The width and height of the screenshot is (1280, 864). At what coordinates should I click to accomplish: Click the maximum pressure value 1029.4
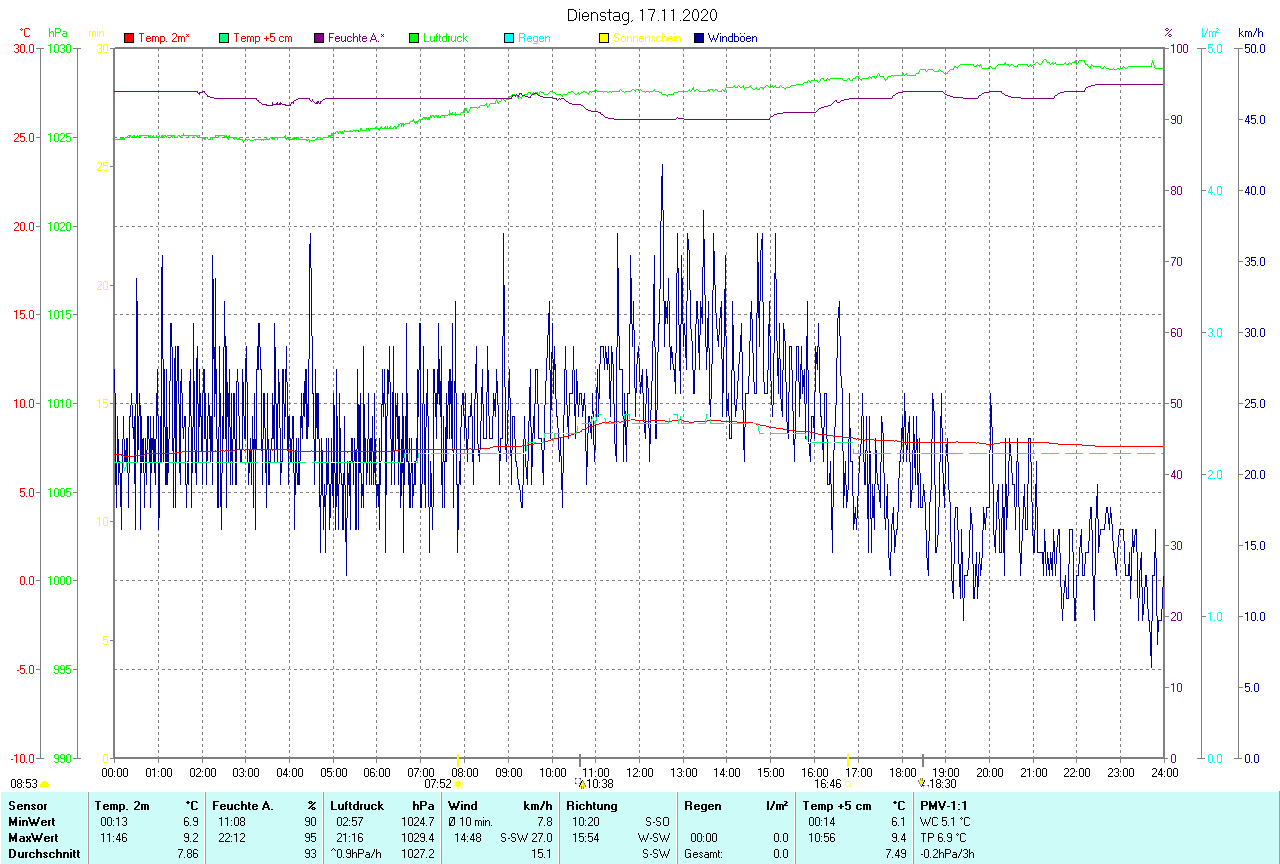pyautogui.click(x=417, y=838)
